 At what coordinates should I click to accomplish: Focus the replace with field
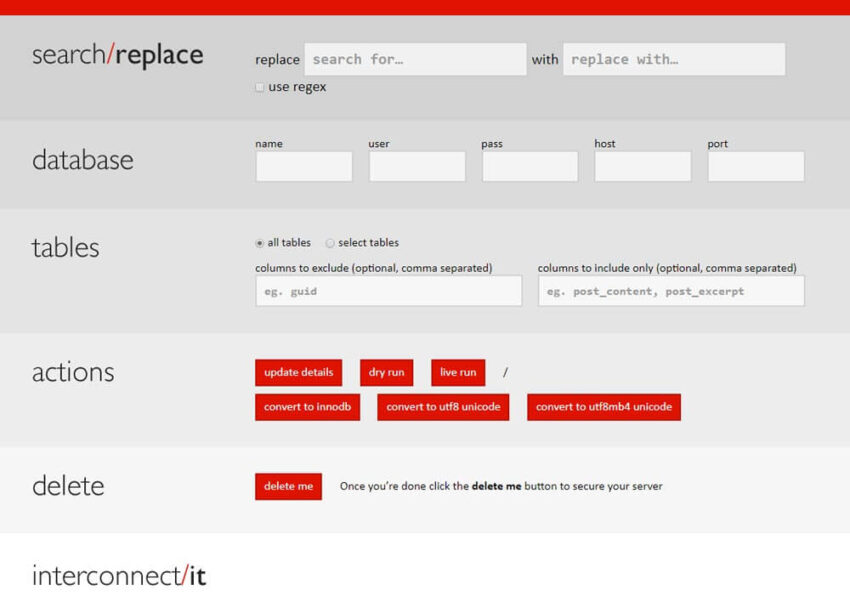673,59
